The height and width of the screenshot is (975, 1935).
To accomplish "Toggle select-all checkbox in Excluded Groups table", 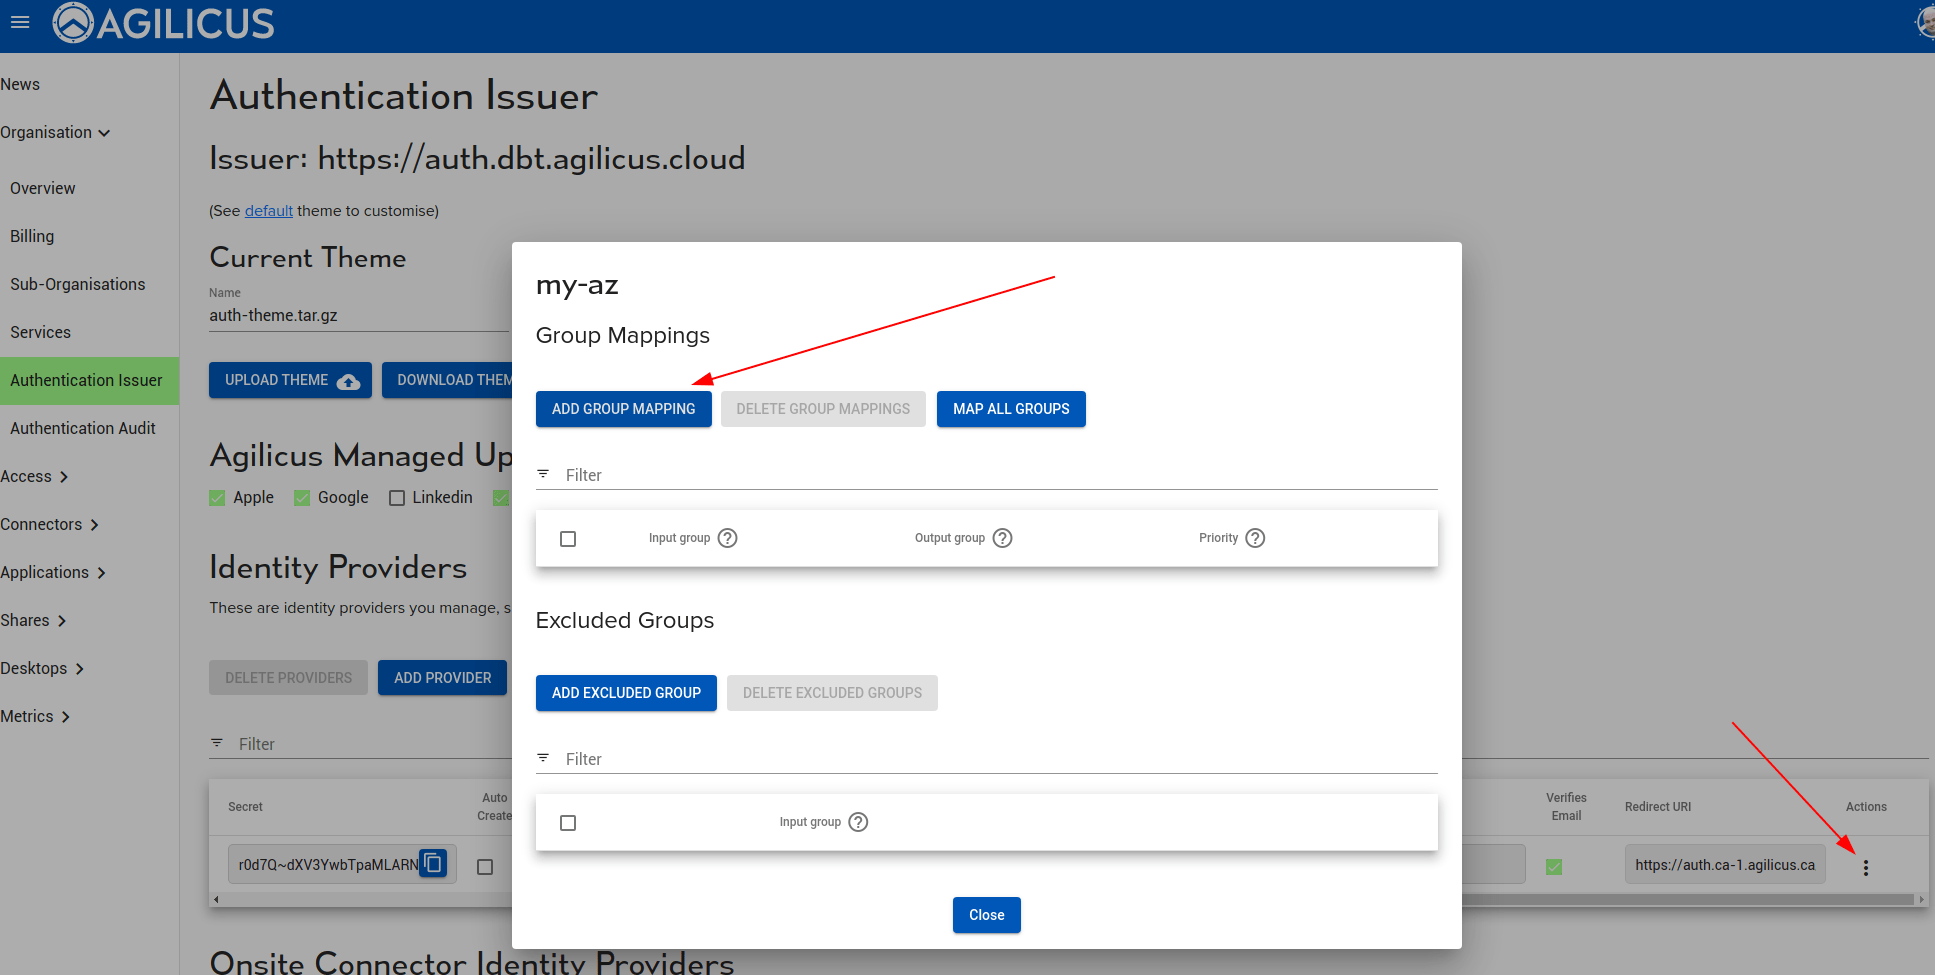I will [x=568, y=823].
